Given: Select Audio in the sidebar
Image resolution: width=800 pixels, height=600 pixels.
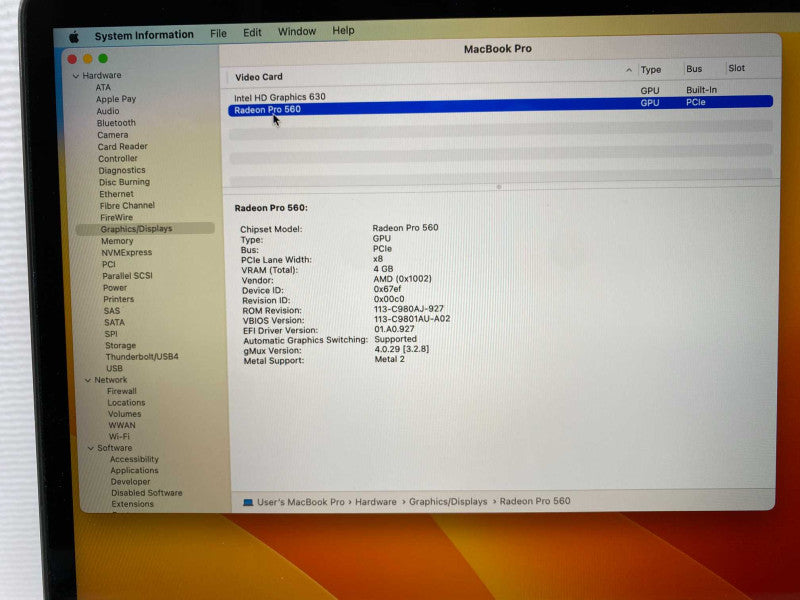Looking at the screenshot, I should tap(108, 111).
